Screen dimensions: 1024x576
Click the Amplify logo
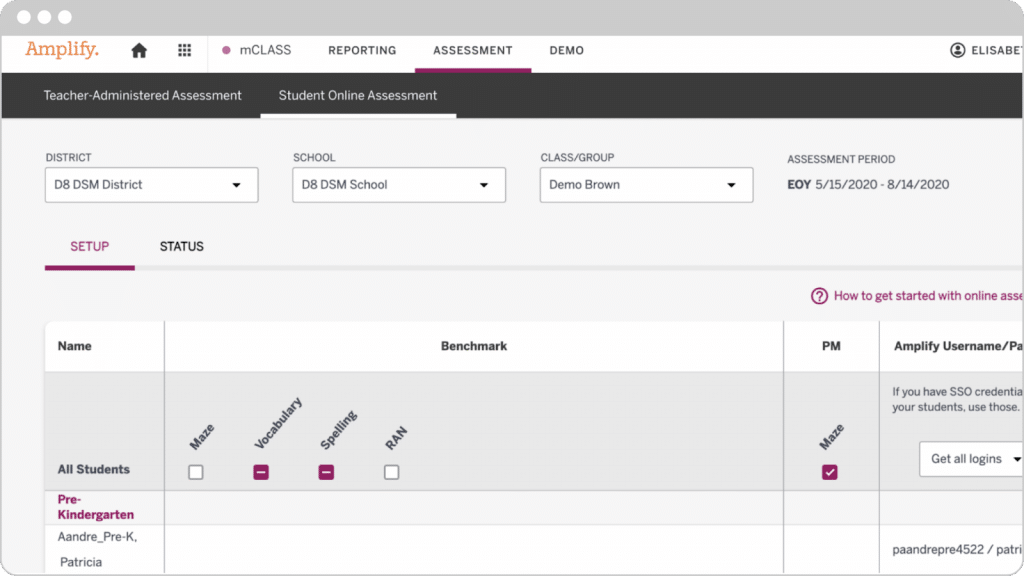pos(62,50)
